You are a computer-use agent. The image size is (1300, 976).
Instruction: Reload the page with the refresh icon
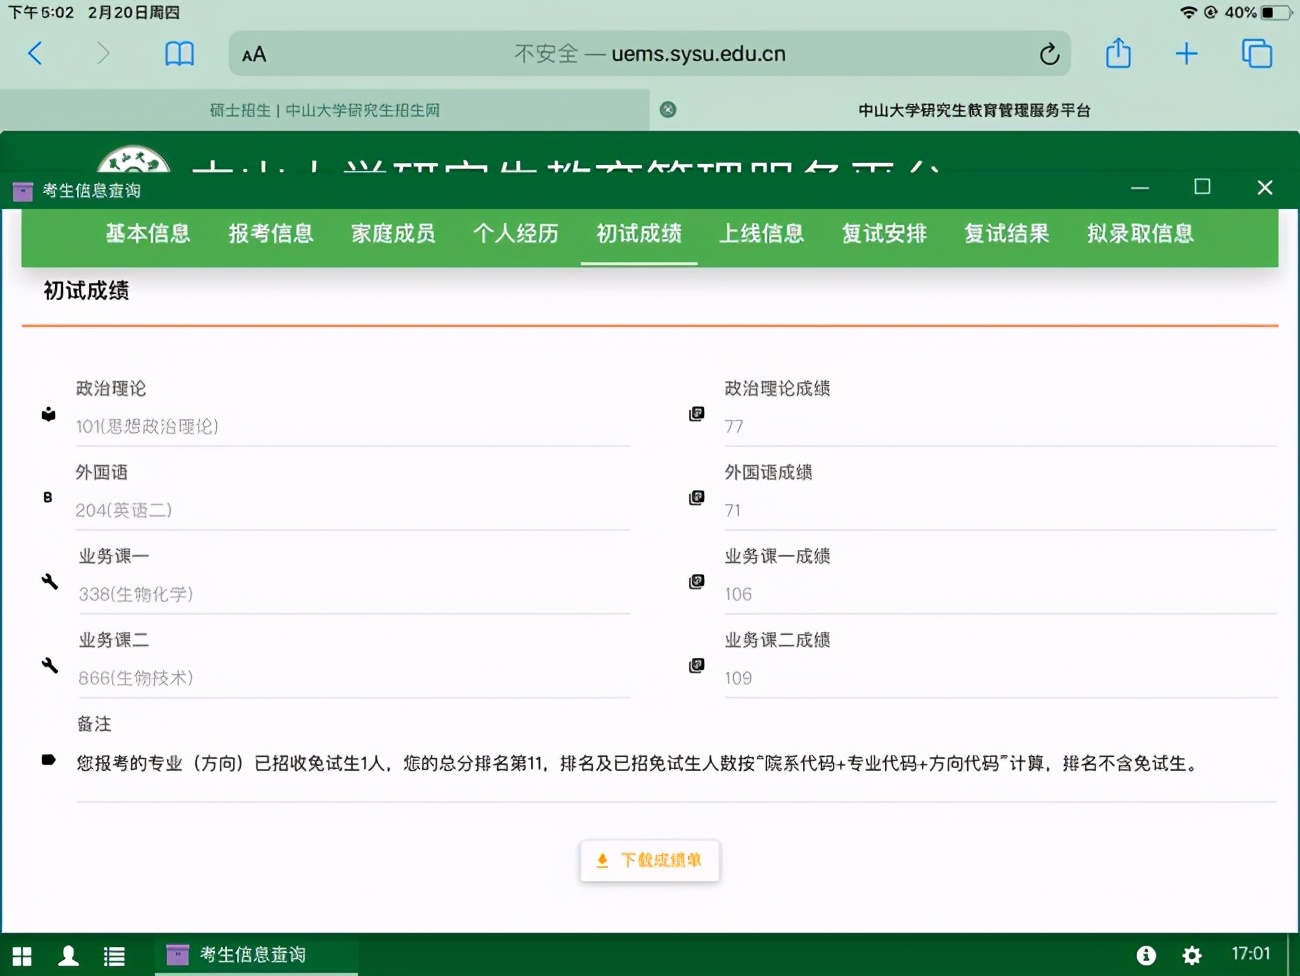(1049, 54)
